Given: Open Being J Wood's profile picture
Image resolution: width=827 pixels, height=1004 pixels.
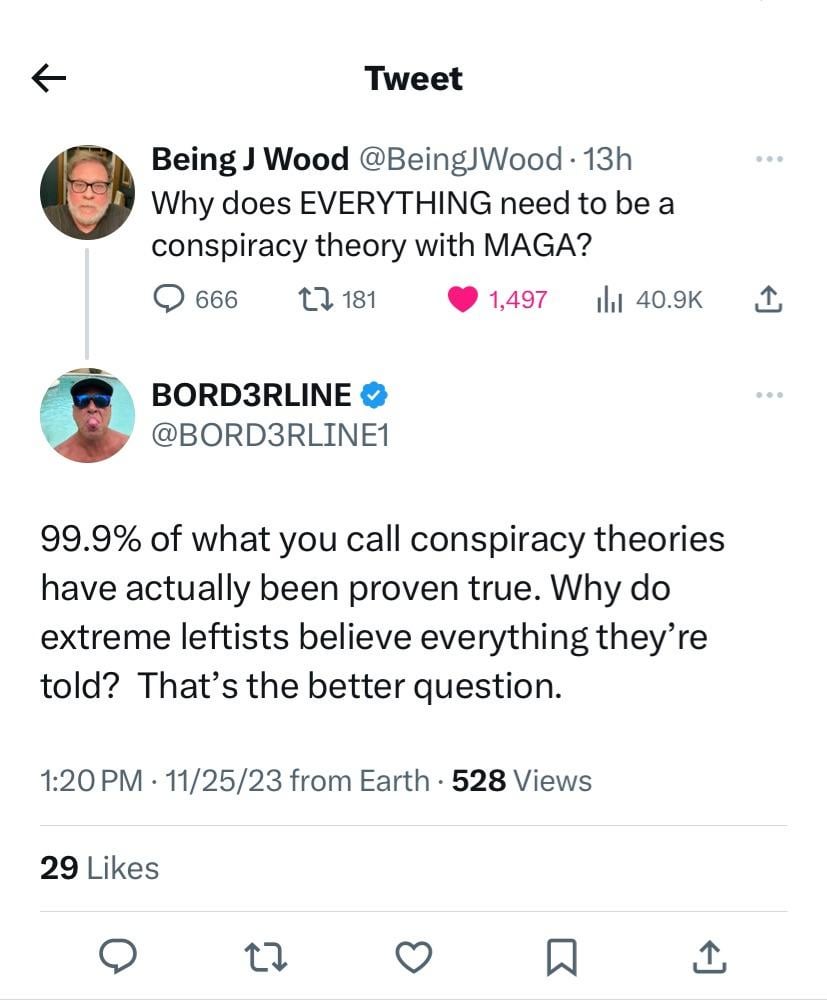Looking at the screenshot, I should [87, 192].
